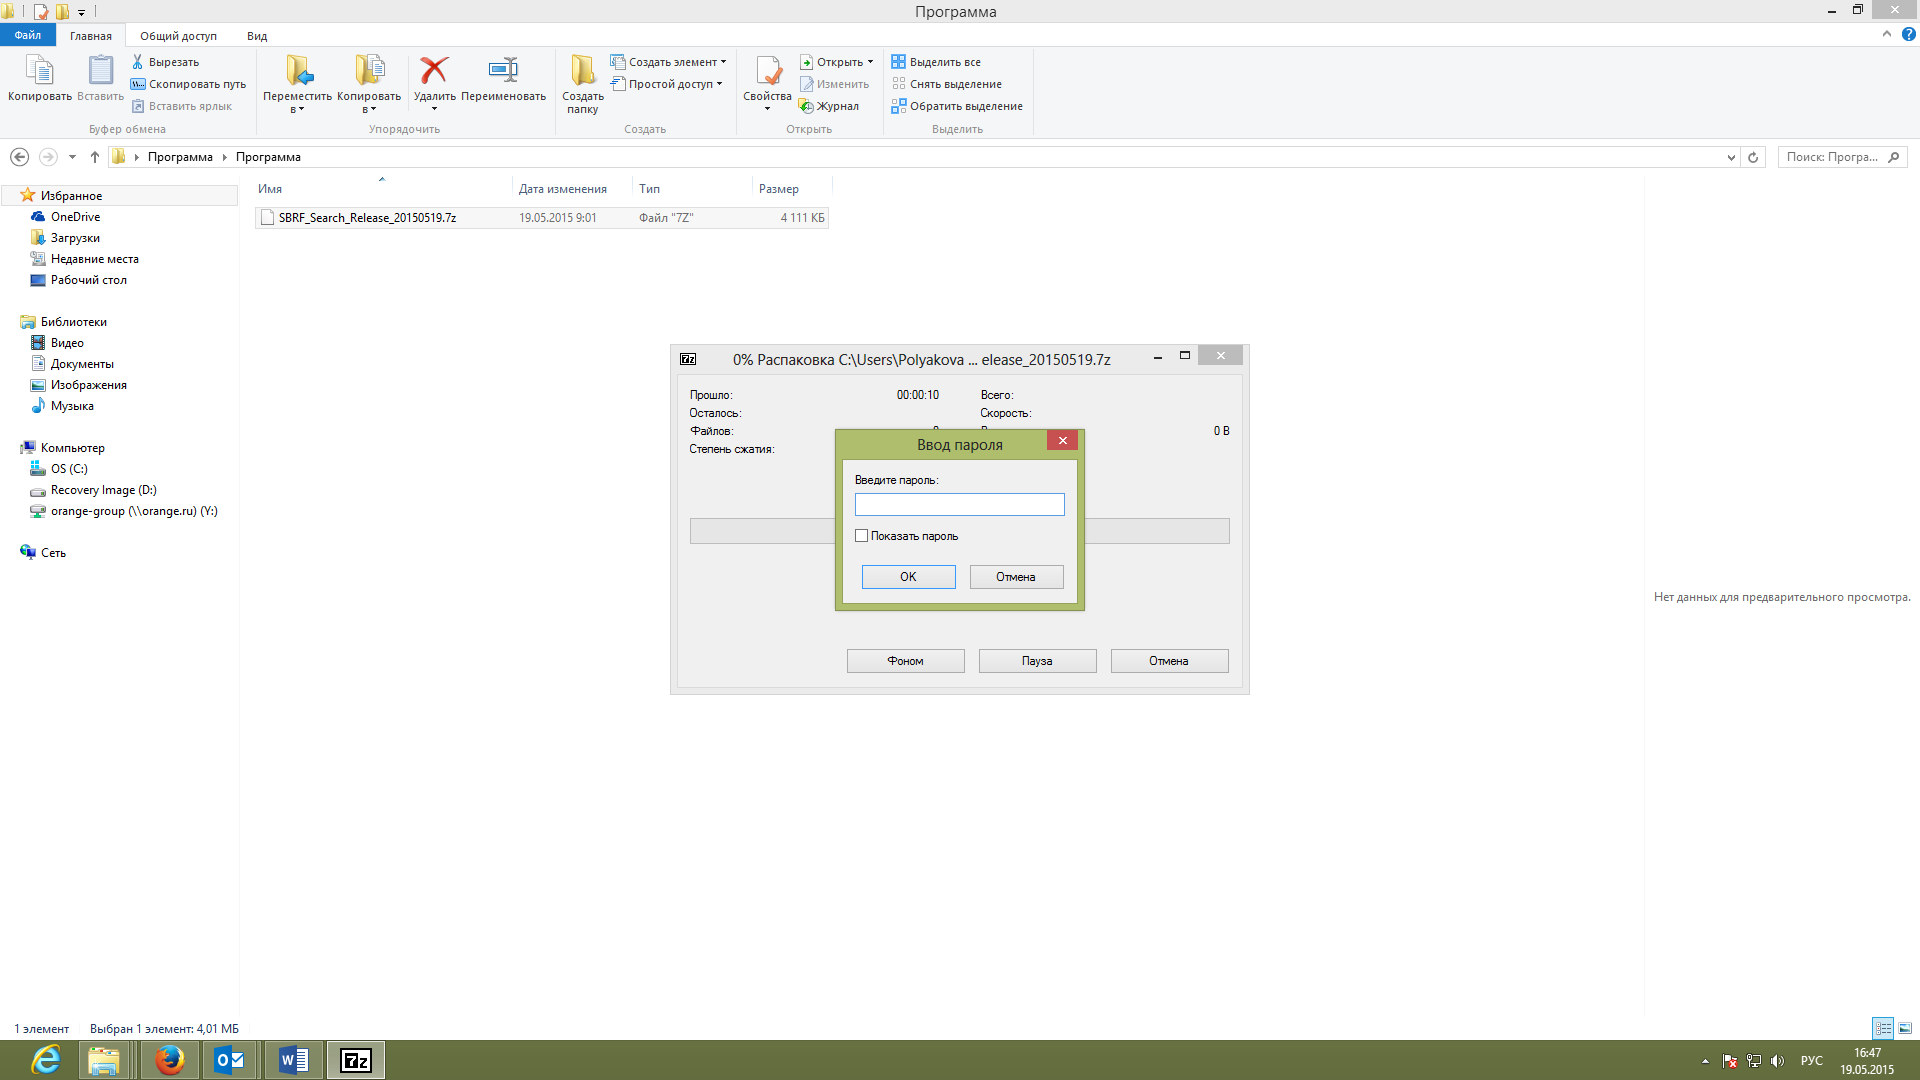Click the Create folder (Создать папку) icon
1920x1080 pixels.
coord(582,71)
